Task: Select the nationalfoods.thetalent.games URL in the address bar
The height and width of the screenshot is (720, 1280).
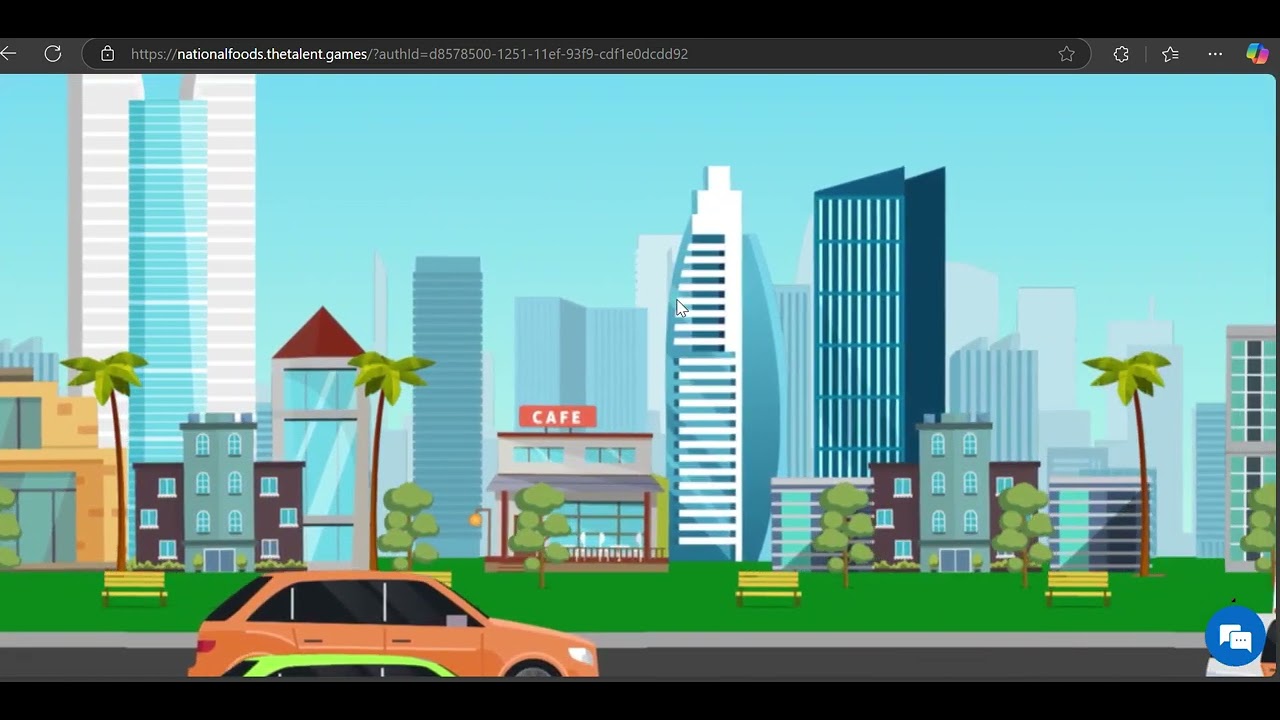Action: point(409,54)
